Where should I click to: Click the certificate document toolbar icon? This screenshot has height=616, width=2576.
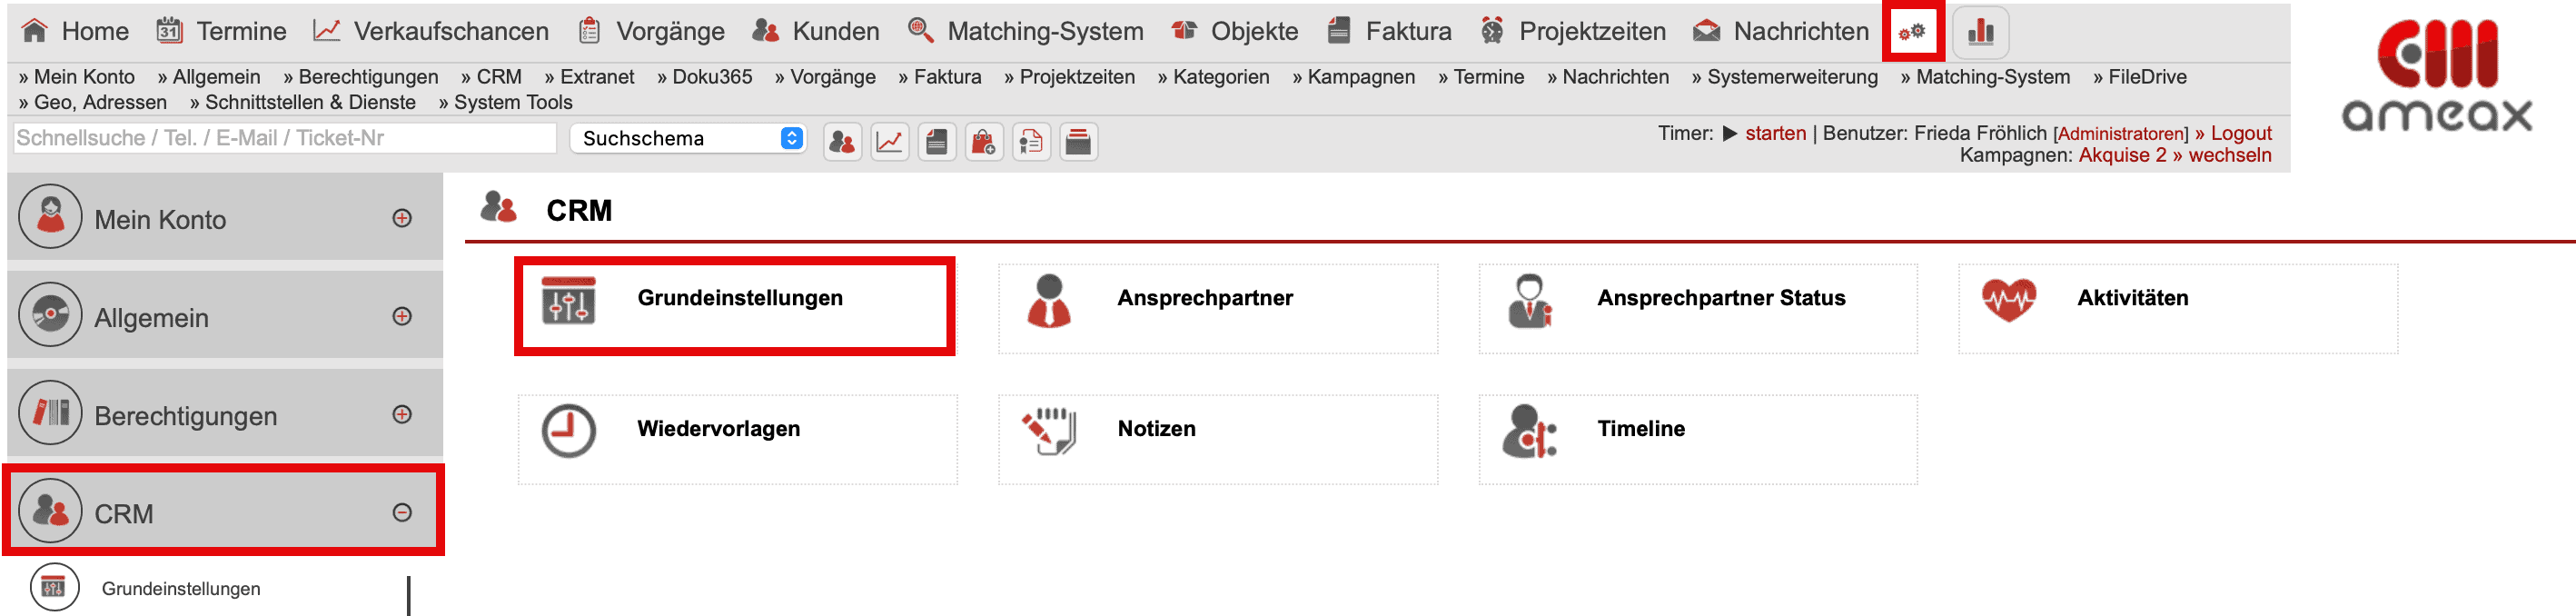coord(1031,142)
